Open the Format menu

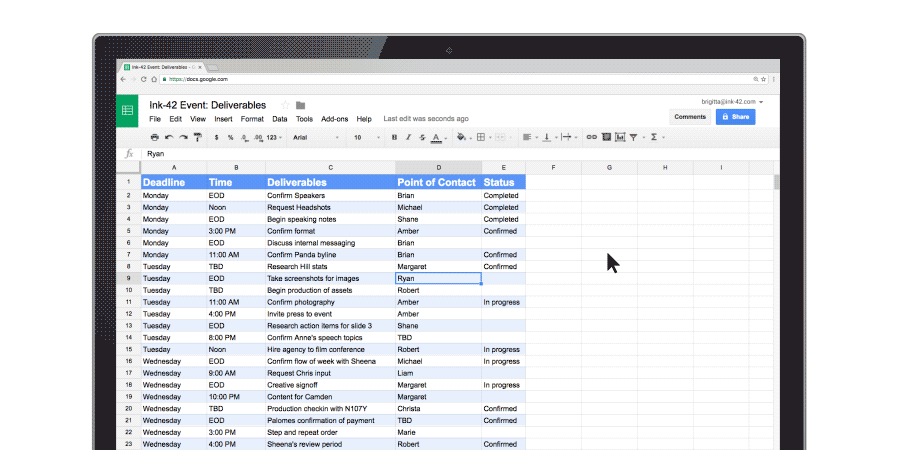pos(252,119)
